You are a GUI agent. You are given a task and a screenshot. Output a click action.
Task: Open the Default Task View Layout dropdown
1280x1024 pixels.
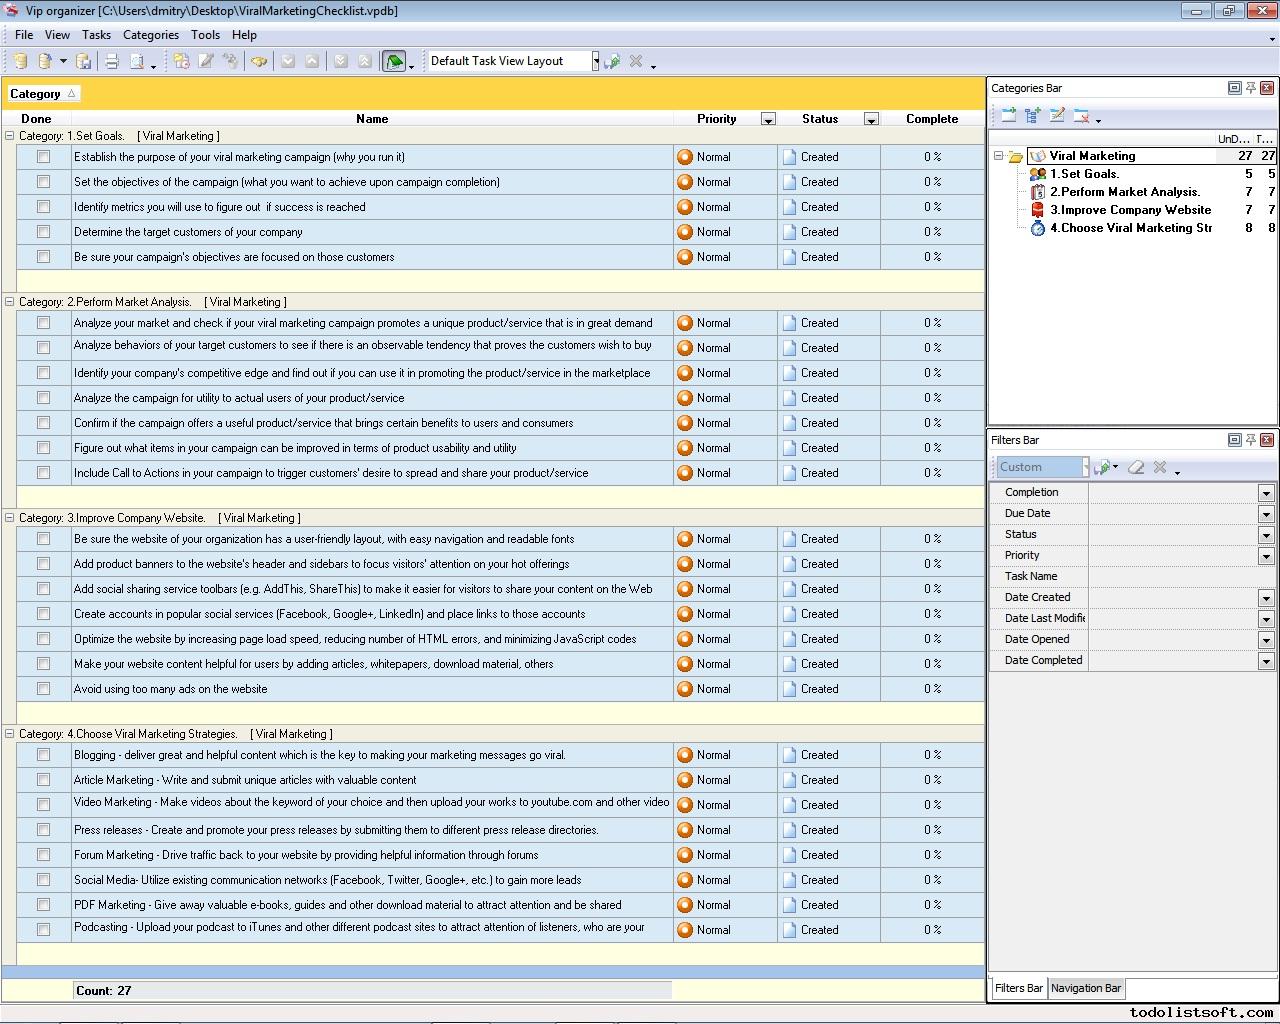595,61
